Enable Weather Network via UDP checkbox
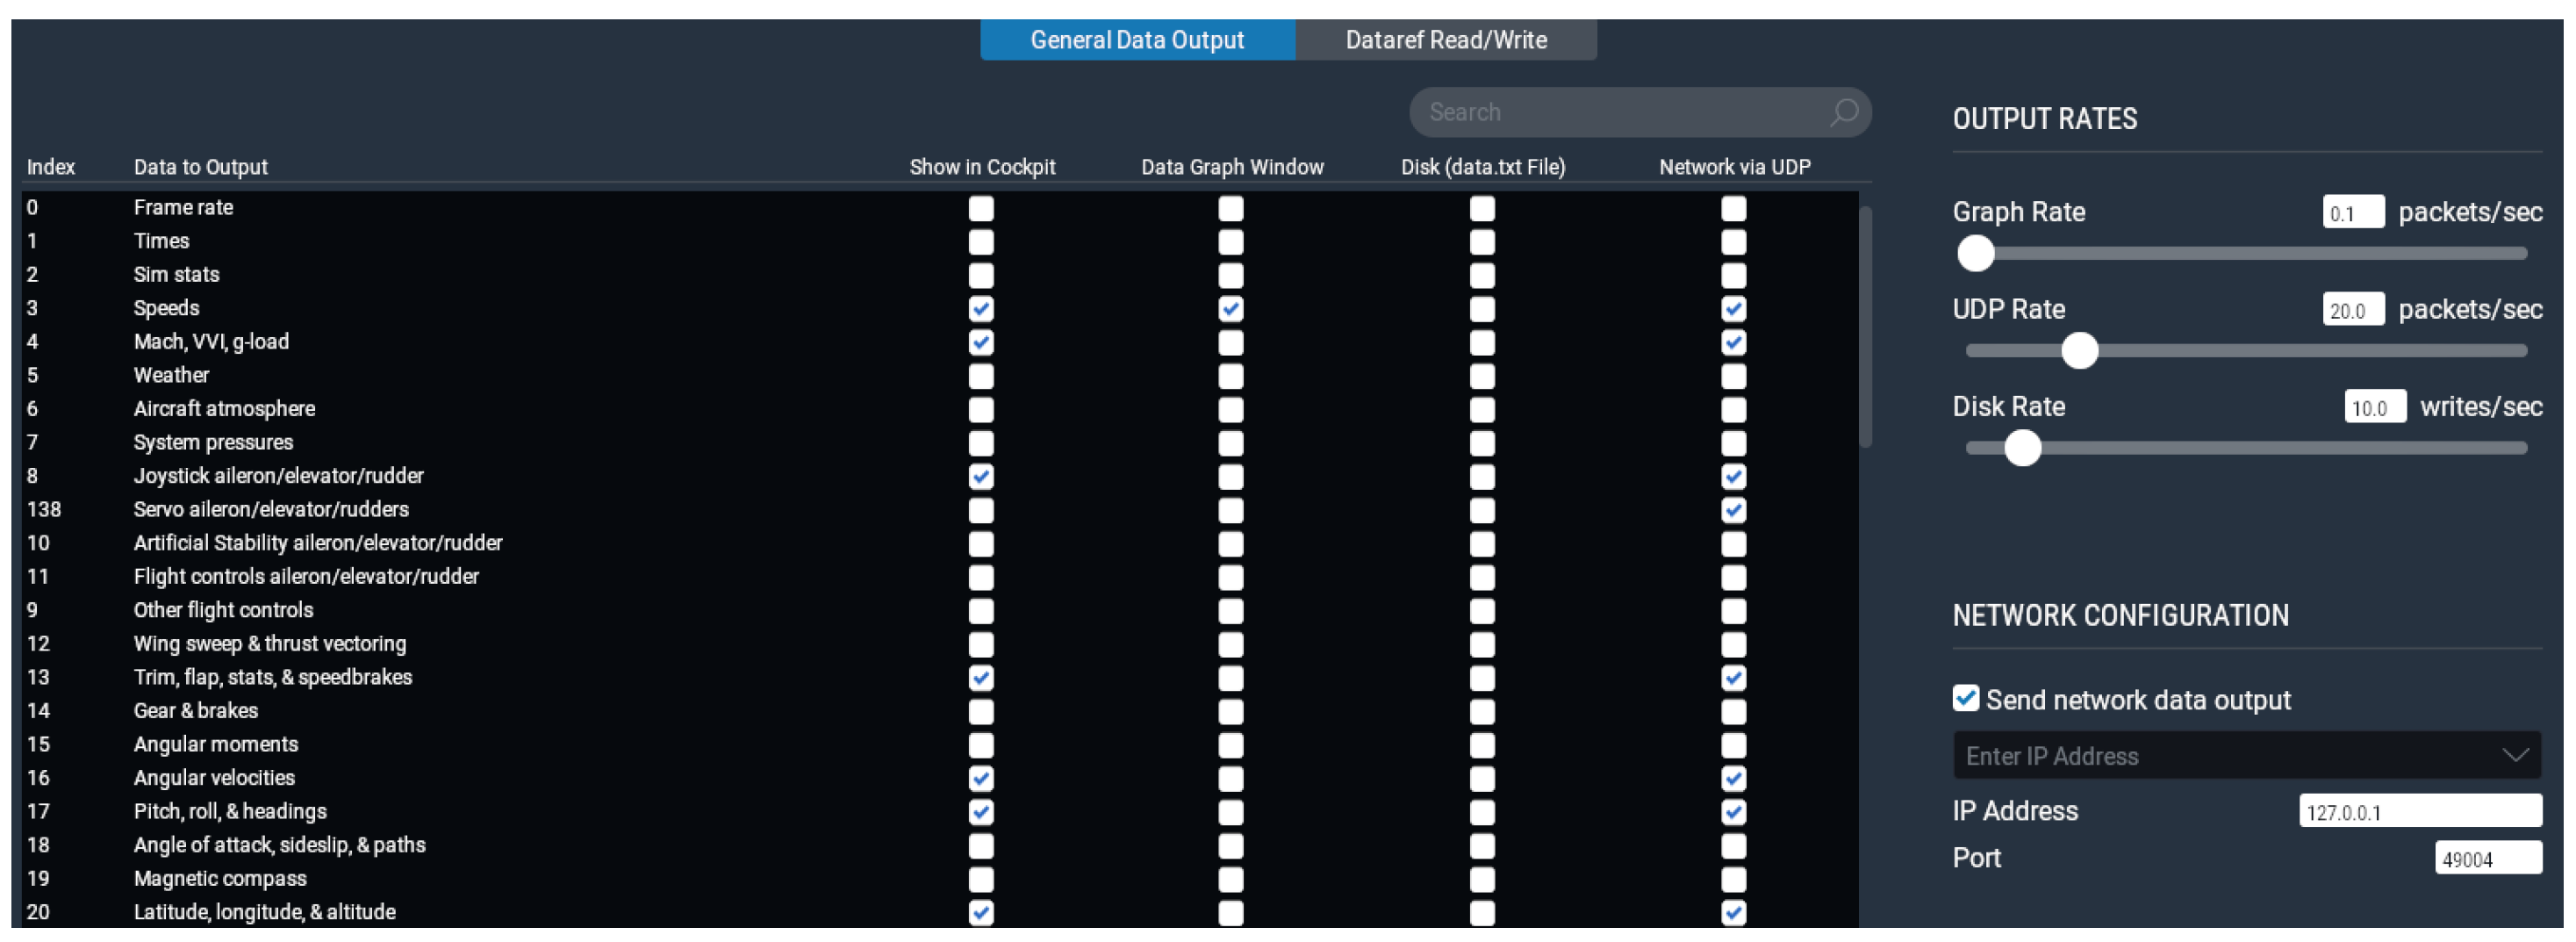Image resolution: width=2576 pixels, height=942 pixels. pos(1733,376)
